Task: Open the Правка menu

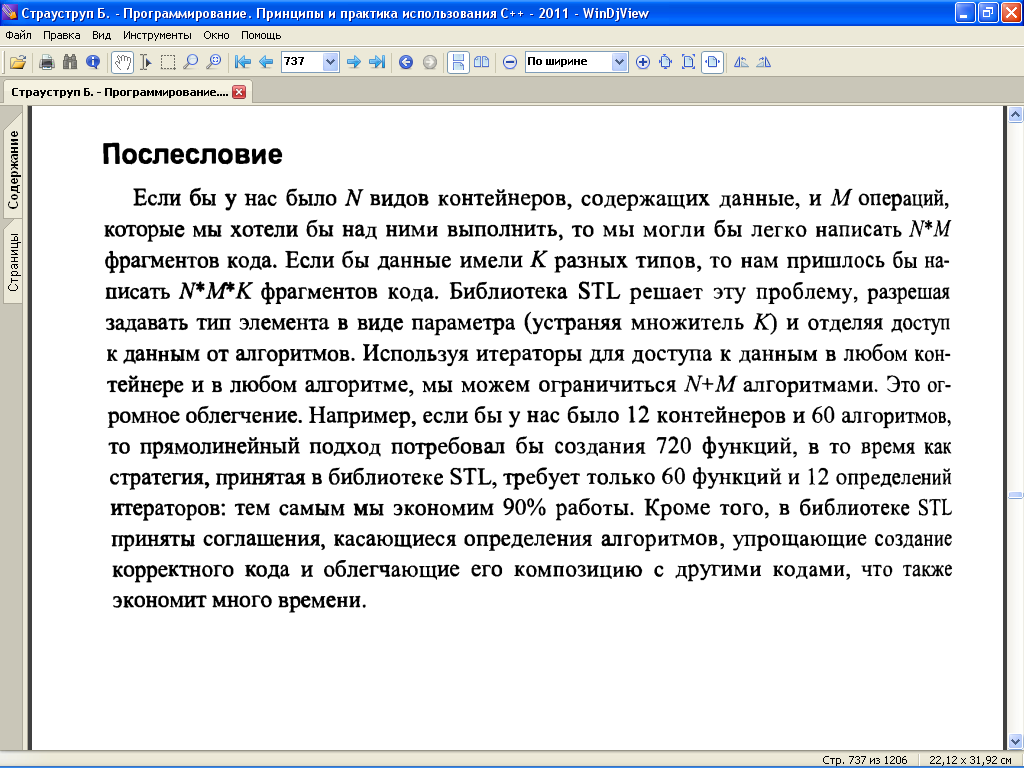Action: point(61,34)
